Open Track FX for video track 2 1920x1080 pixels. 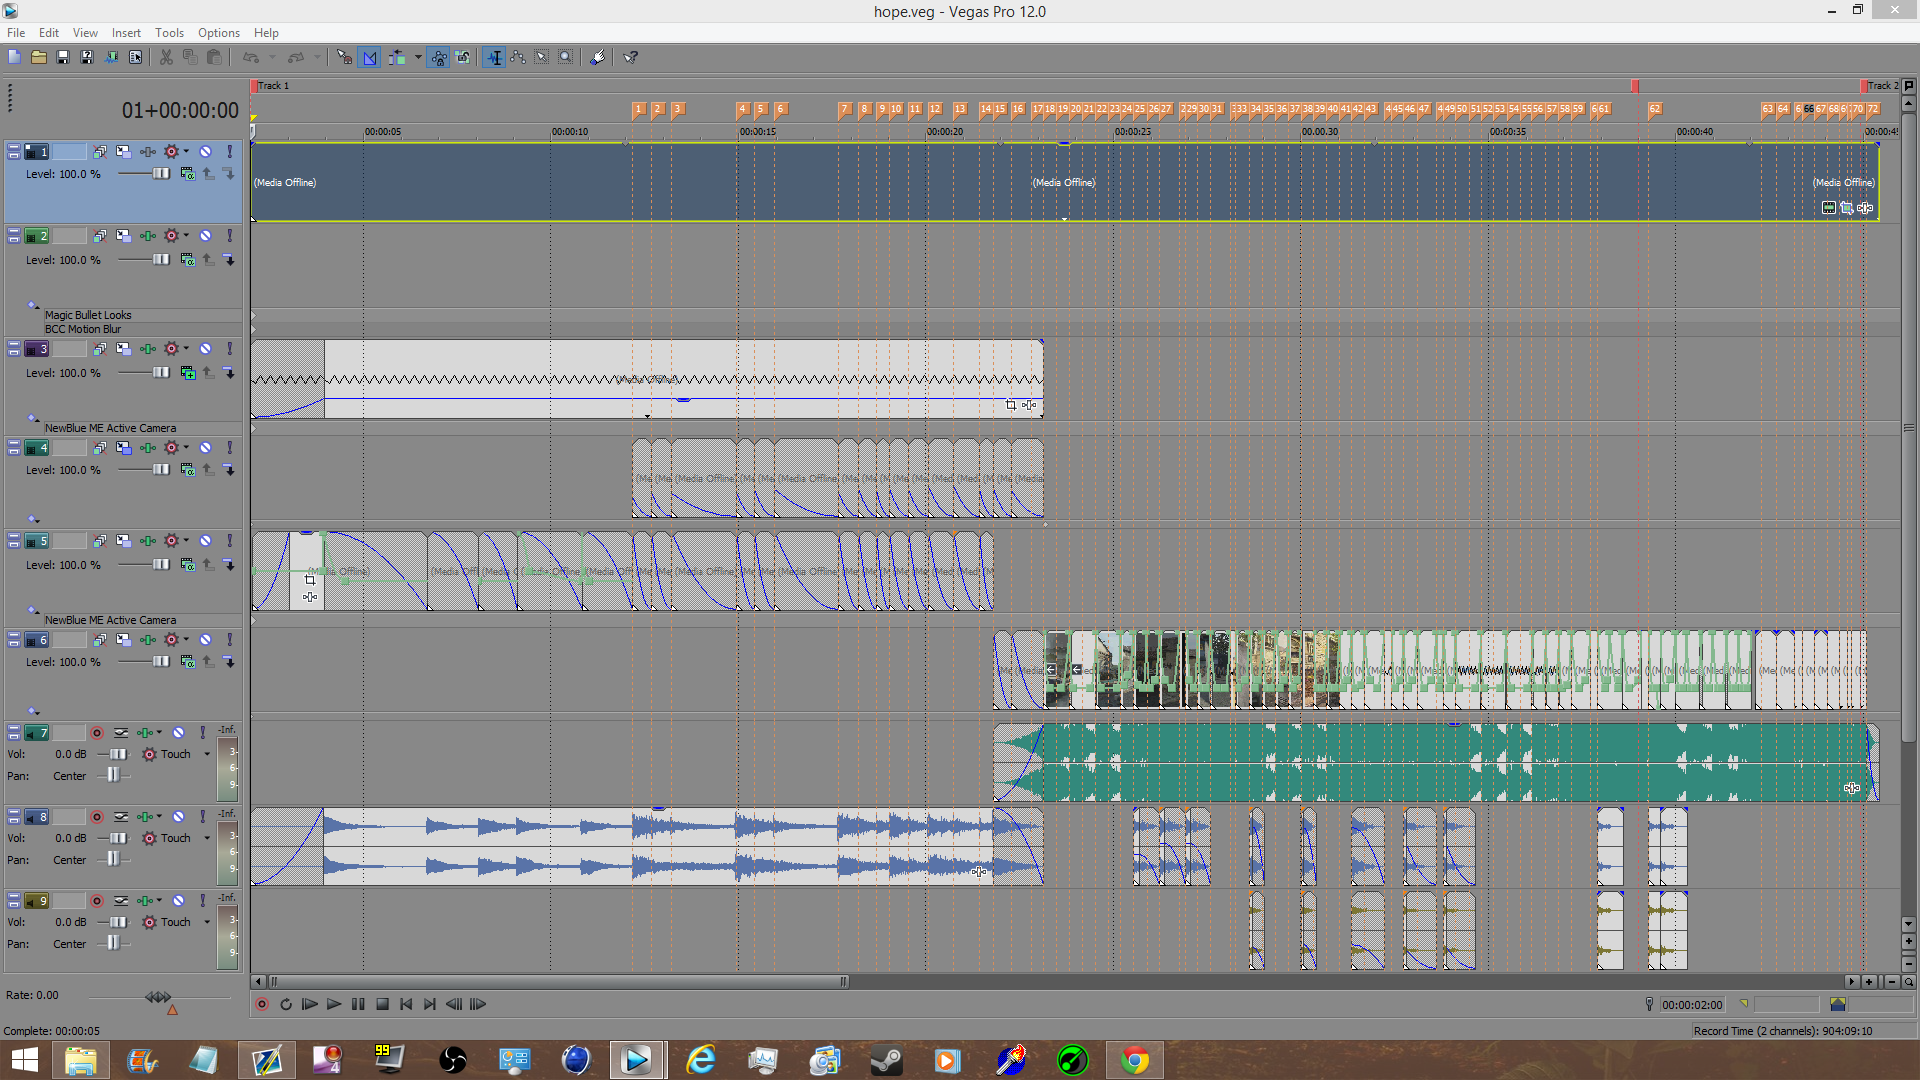click(148, 236)
